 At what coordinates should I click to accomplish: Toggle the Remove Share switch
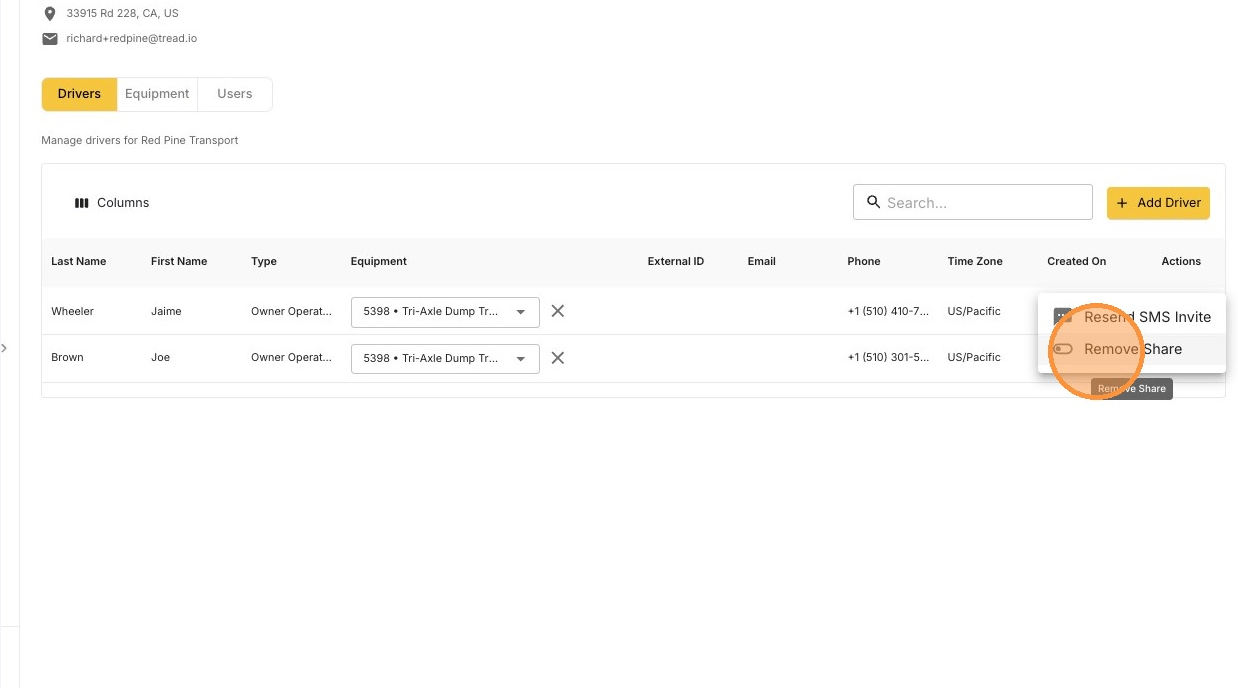coord(1063,349)
